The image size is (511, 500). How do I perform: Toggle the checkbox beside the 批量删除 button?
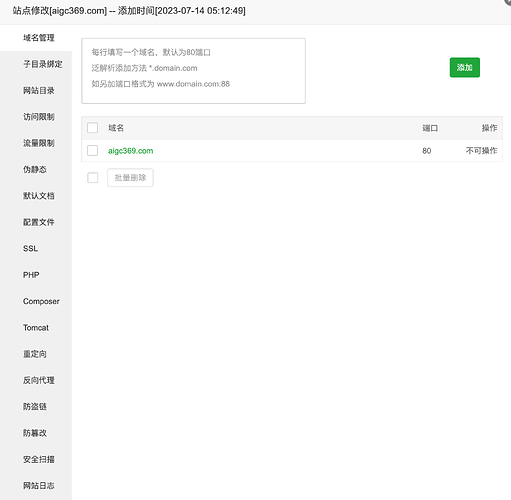[x=92, y=178]
